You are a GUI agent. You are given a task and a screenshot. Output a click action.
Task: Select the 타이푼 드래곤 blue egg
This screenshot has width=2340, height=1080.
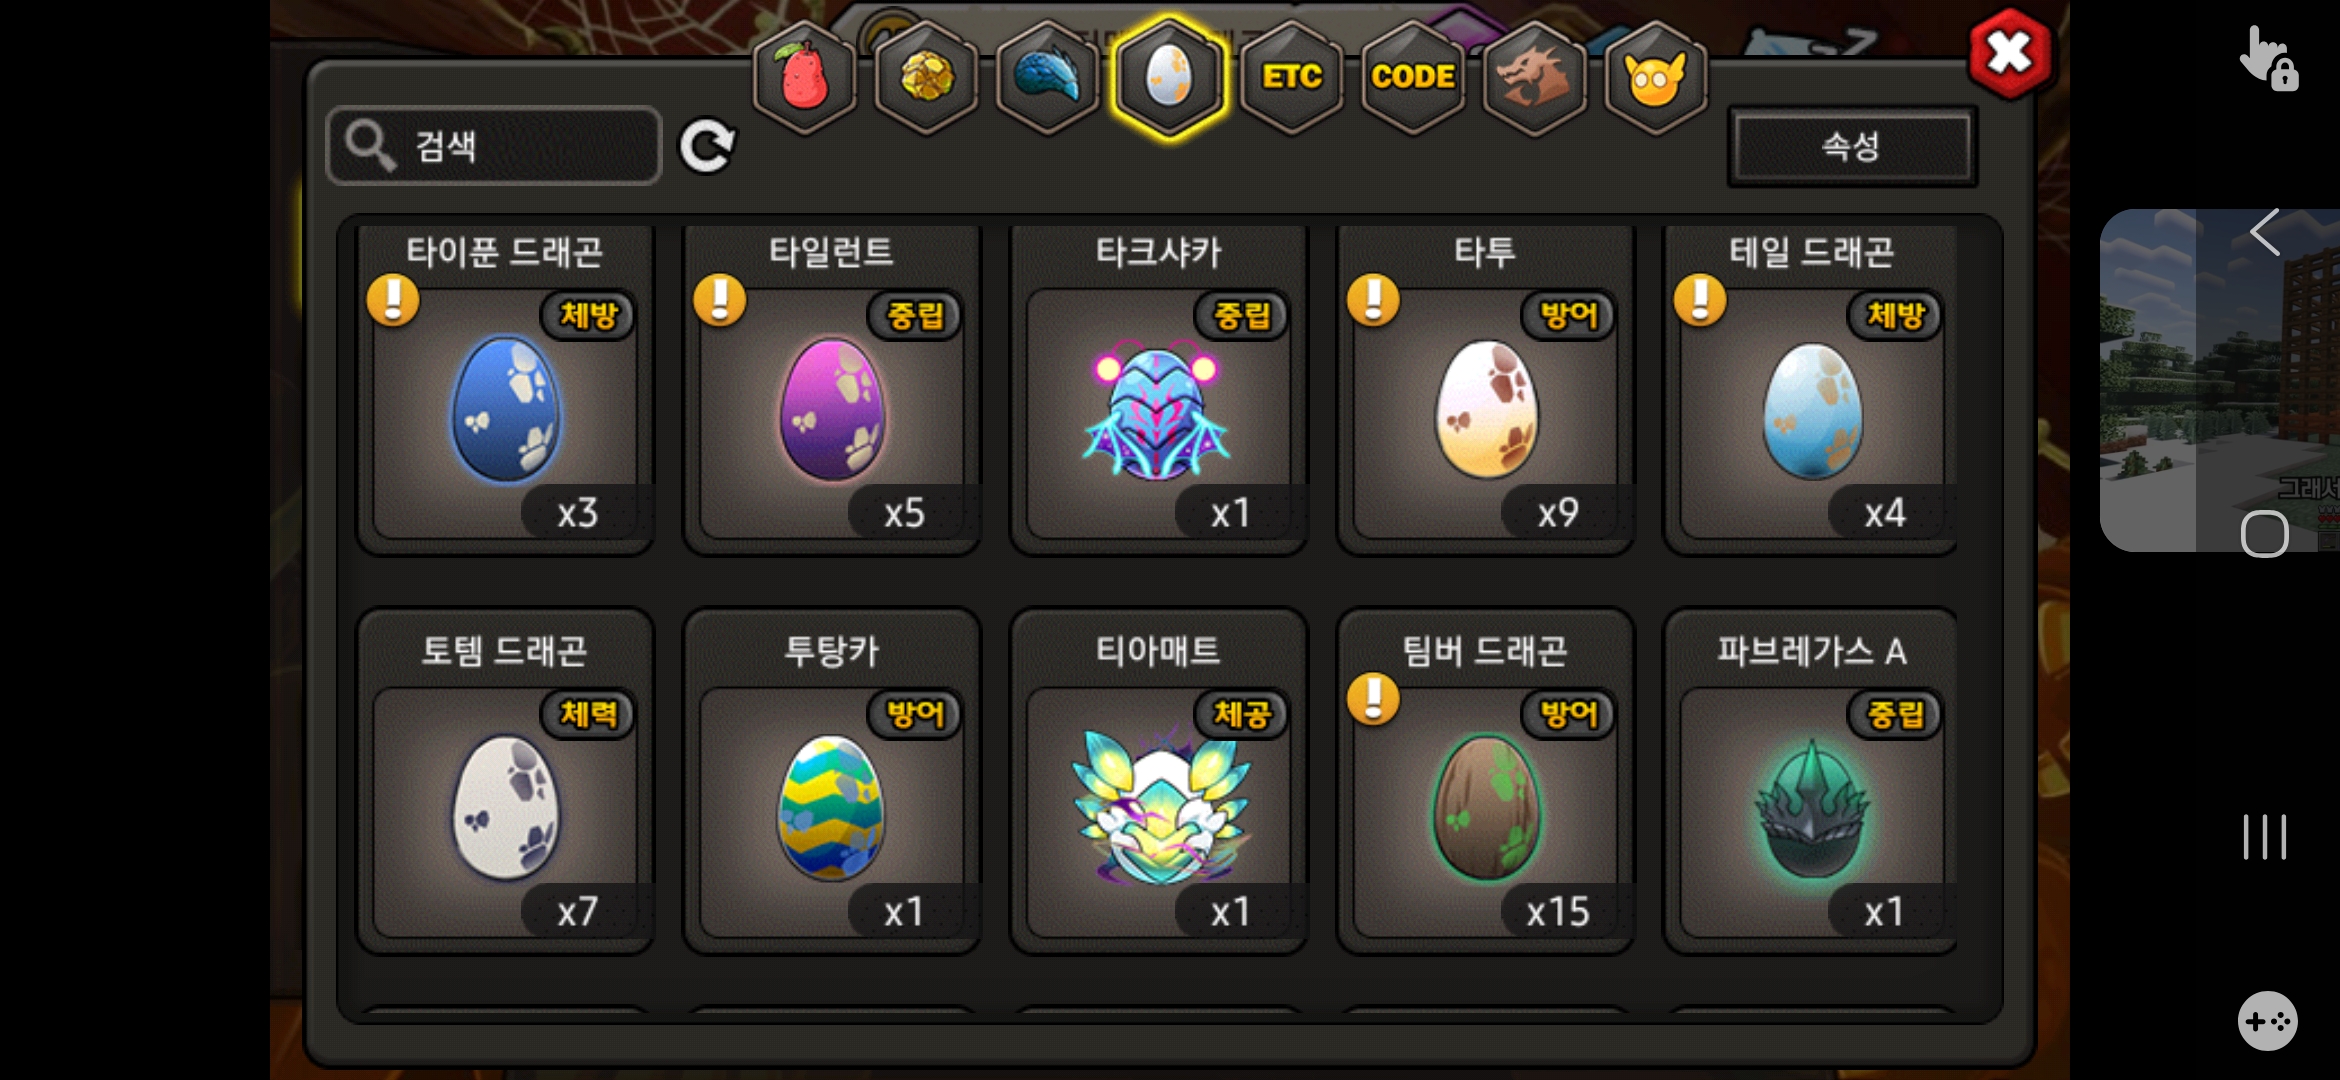point(506,390)
